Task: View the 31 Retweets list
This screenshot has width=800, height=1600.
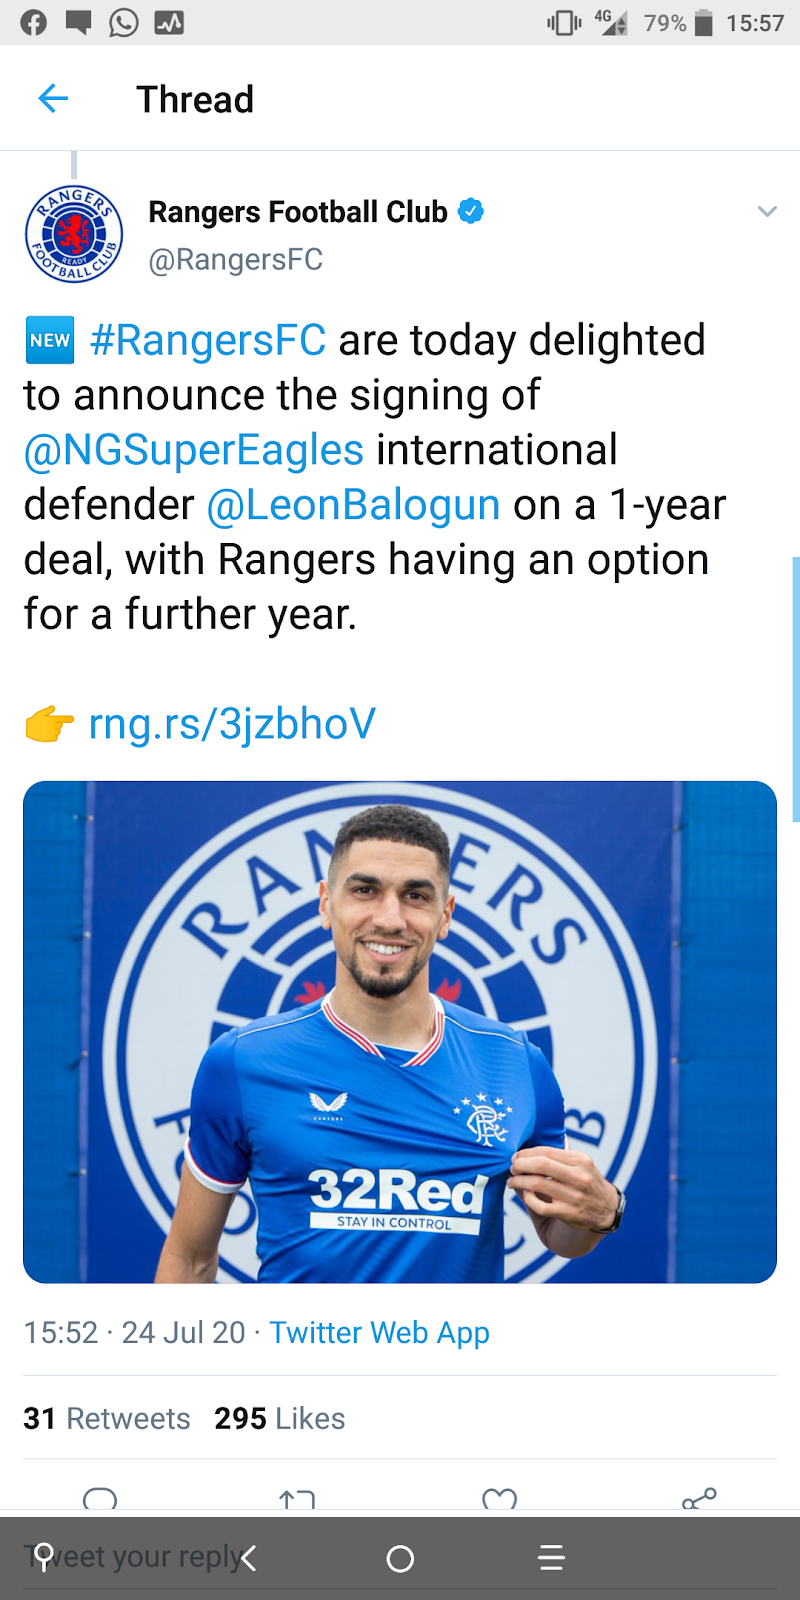Action: tap(107, 1419)
